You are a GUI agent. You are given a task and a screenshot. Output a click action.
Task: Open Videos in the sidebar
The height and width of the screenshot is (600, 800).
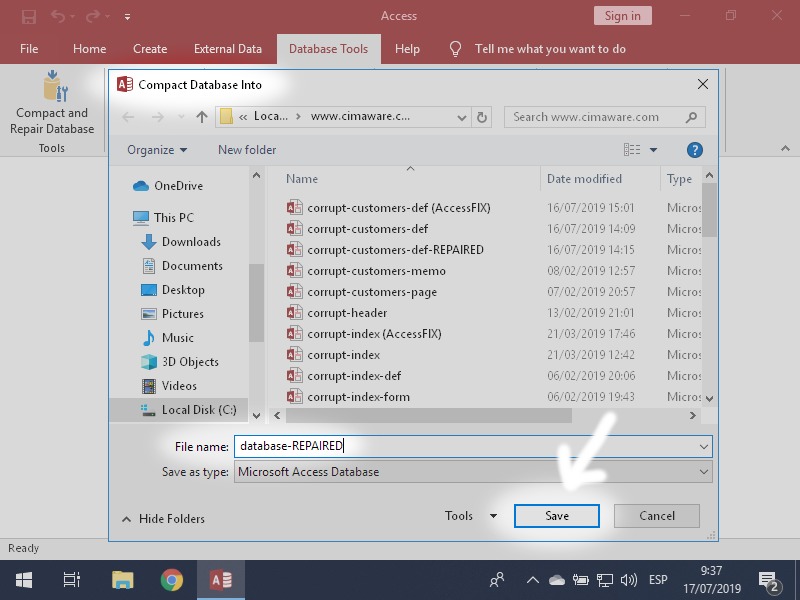169,386
